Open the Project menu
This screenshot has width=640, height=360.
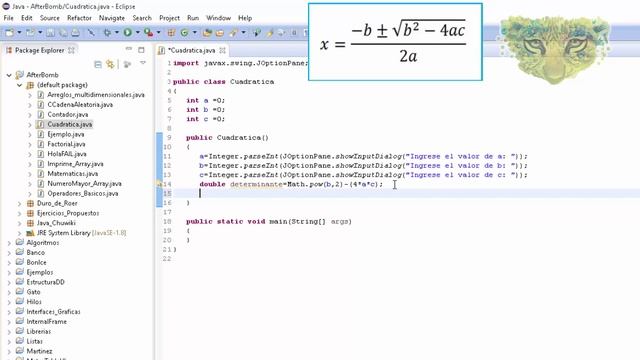tap(169, 18)
